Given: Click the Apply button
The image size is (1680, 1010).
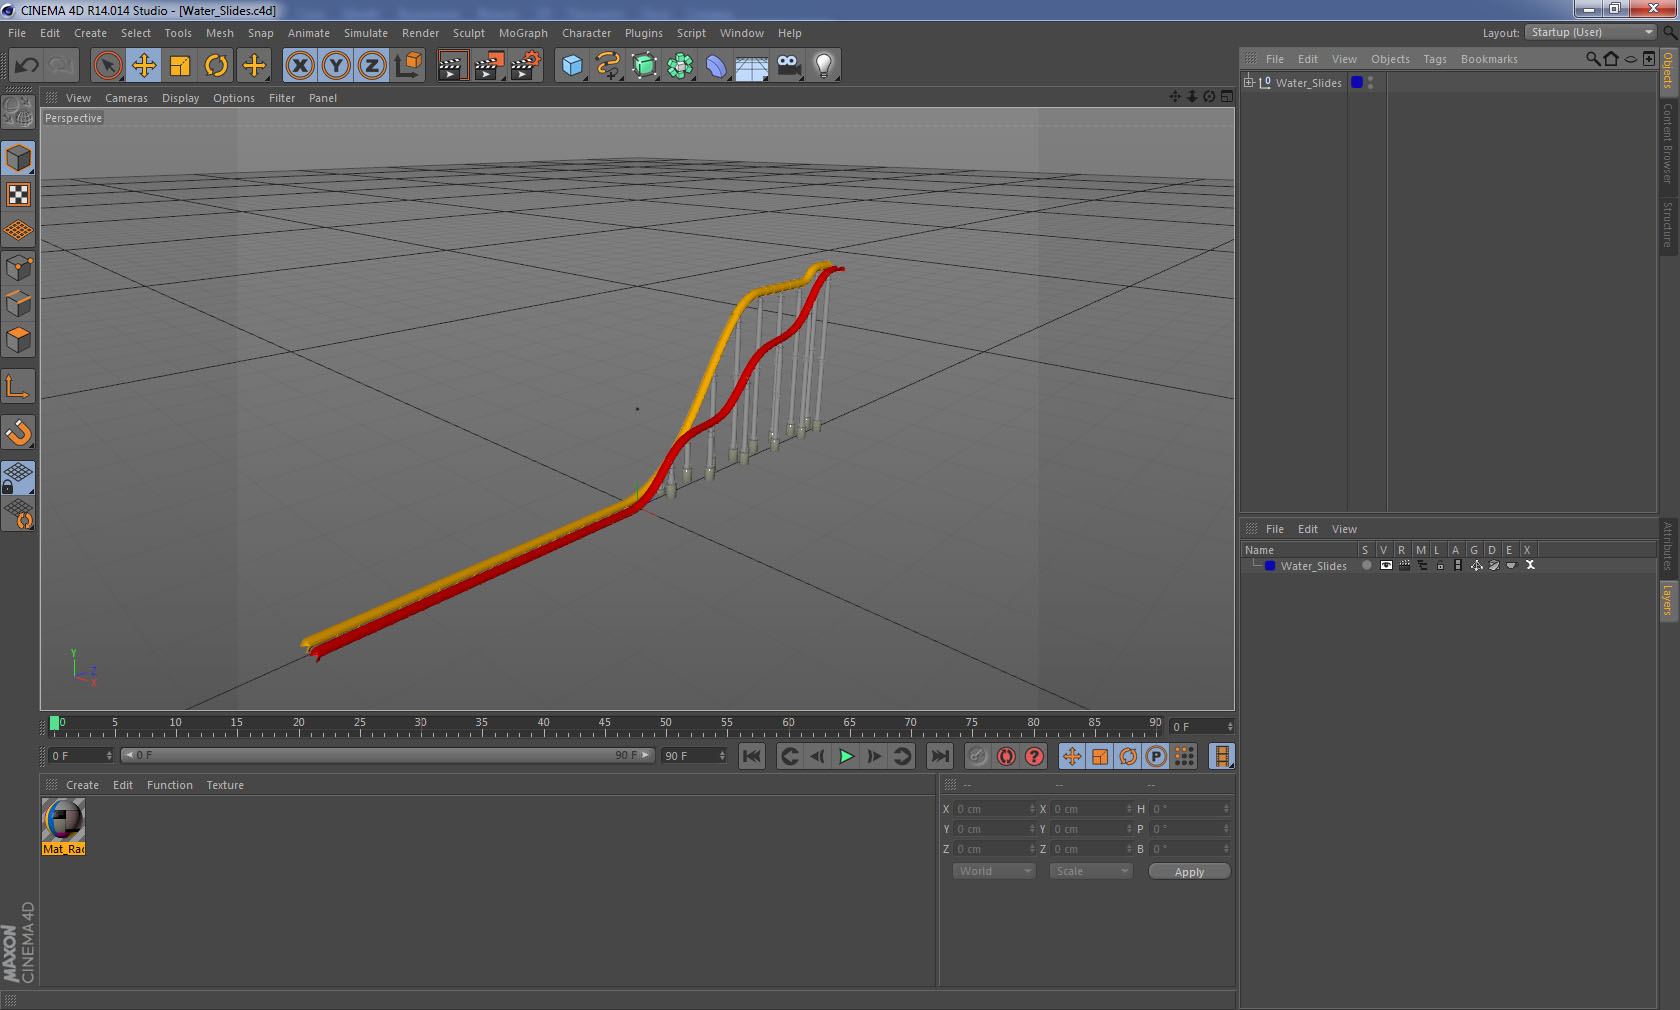Looking at the screenshot, I should (x=1189, y=872).
